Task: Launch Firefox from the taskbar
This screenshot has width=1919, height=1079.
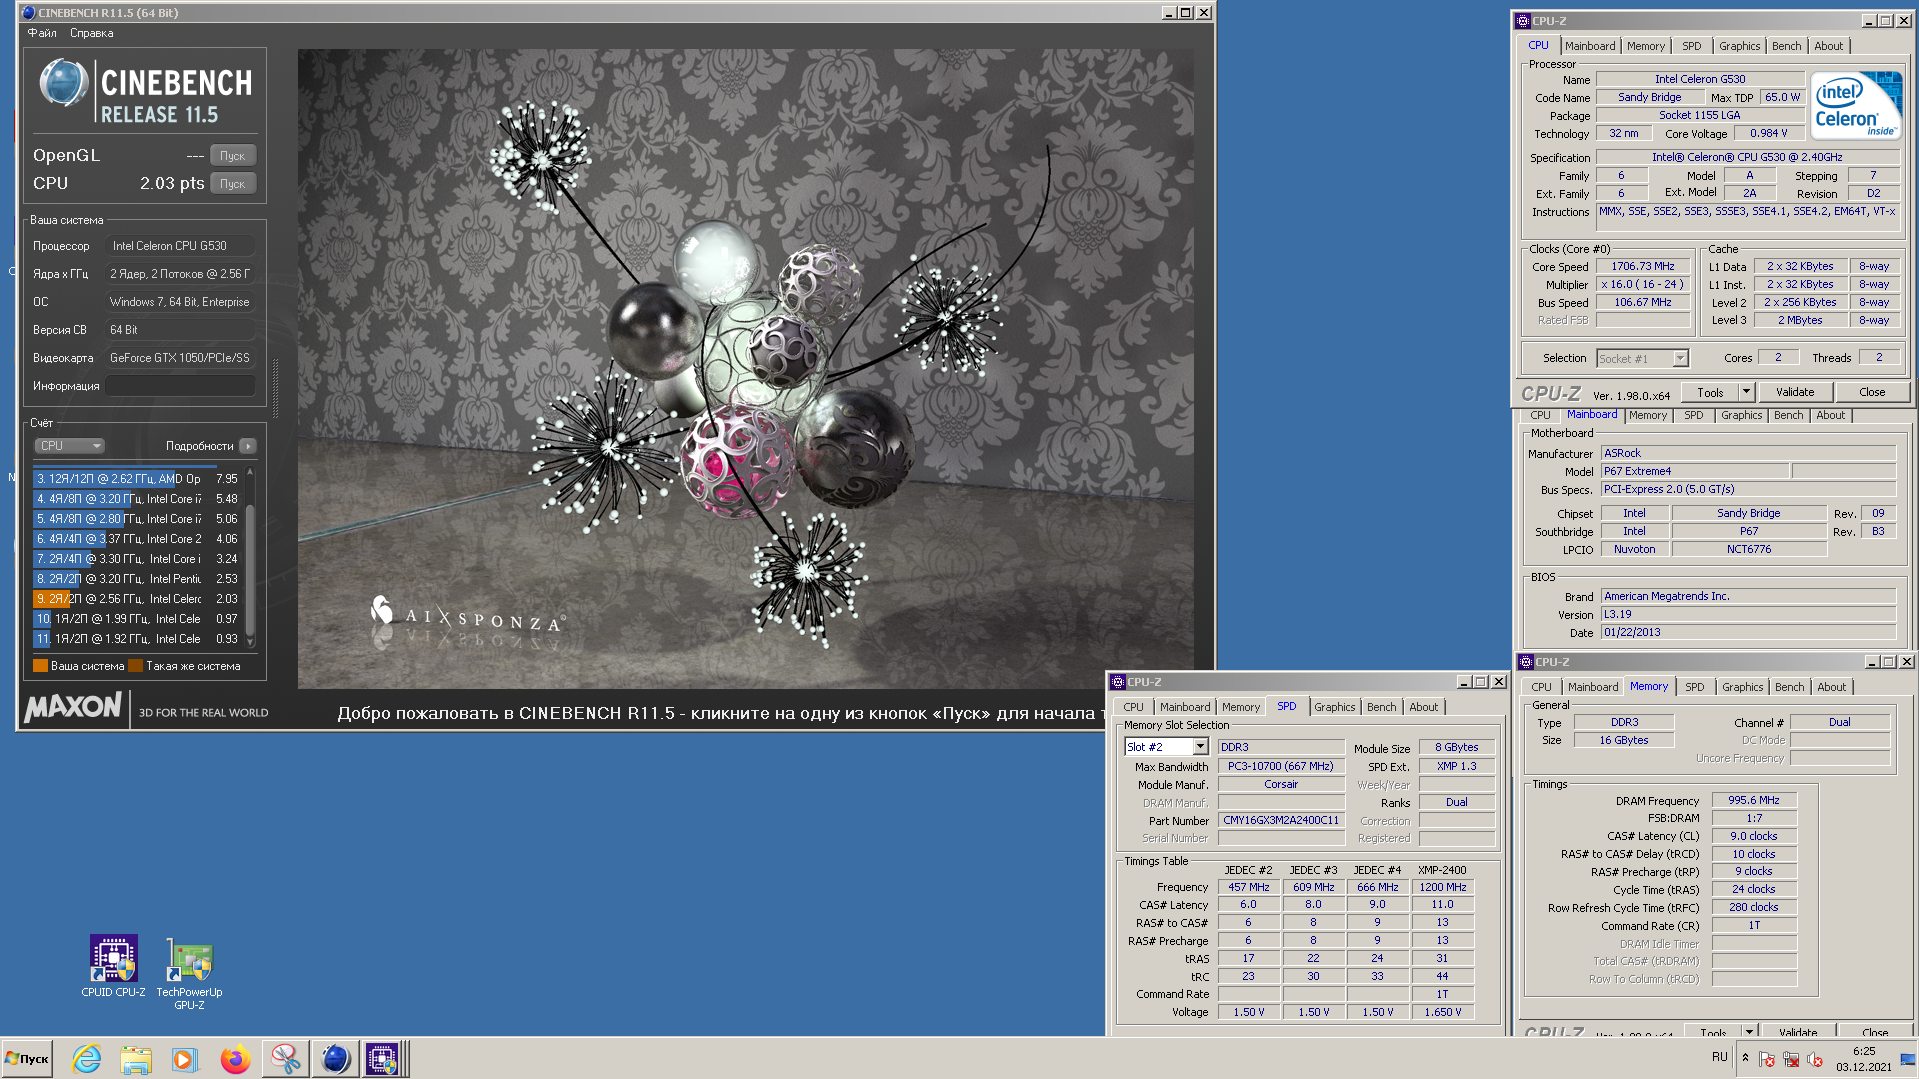Action: pyautogui.click(x=235, y=1059)
